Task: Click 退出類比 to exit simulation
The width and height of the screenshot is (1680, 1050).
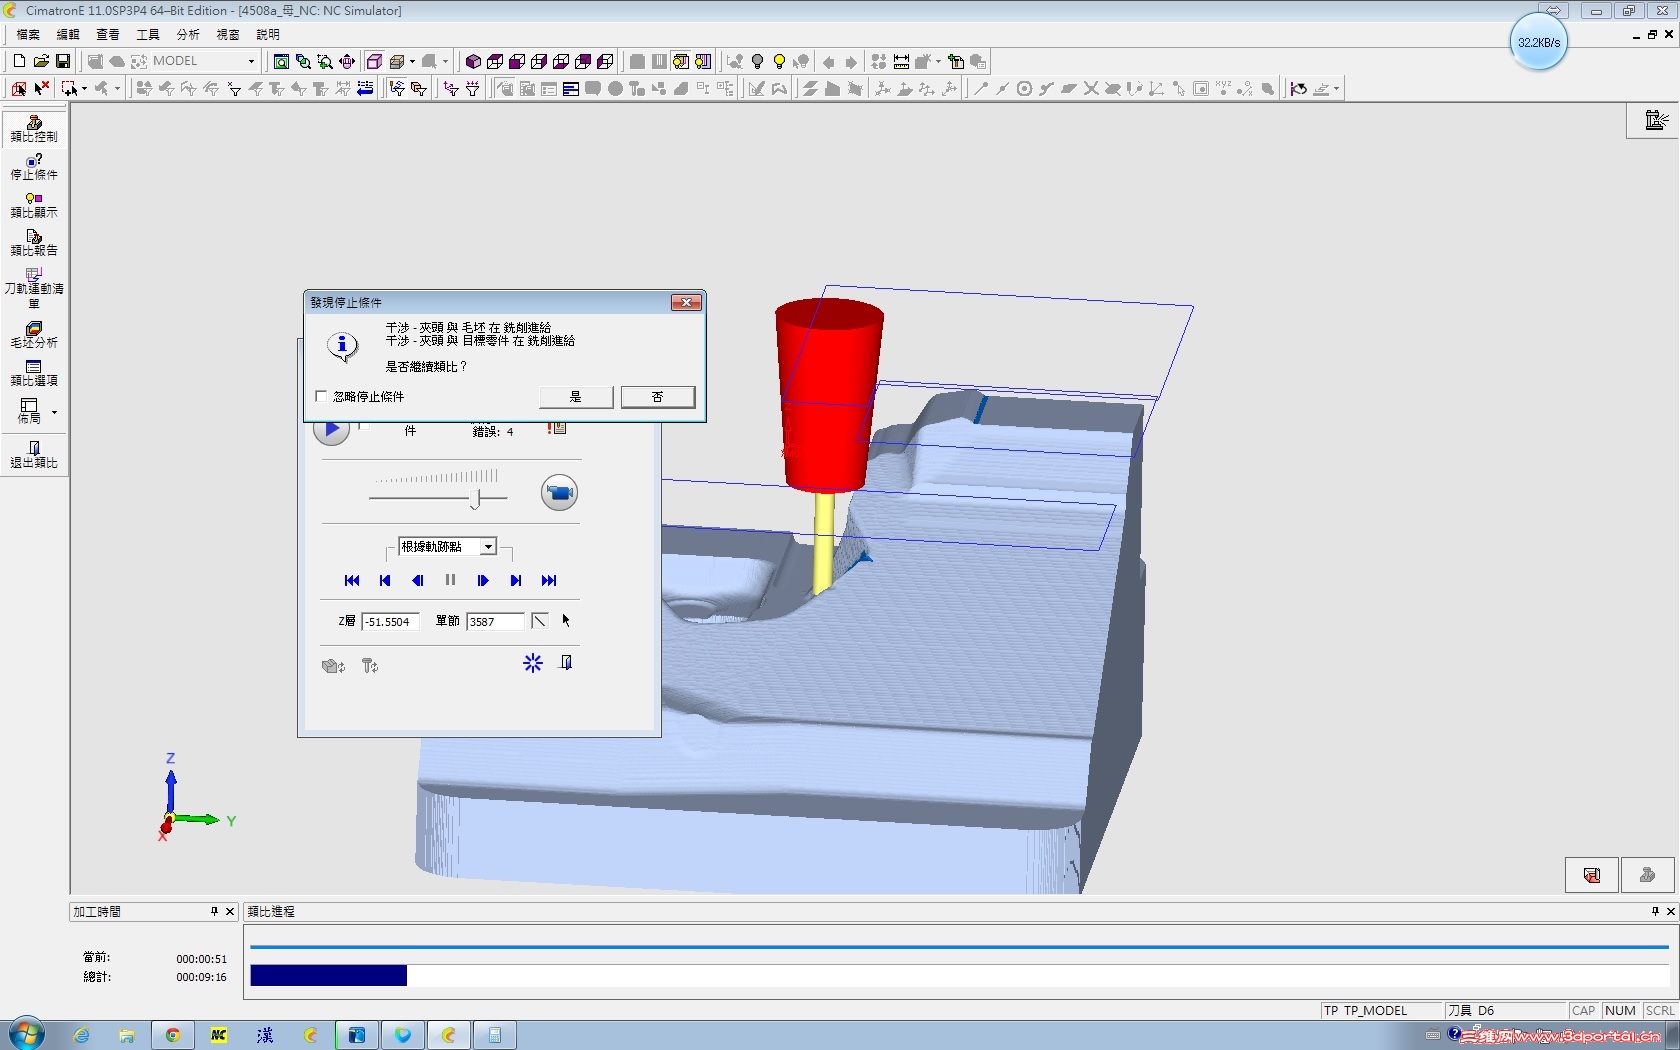Action: click(x=34, y=455)
